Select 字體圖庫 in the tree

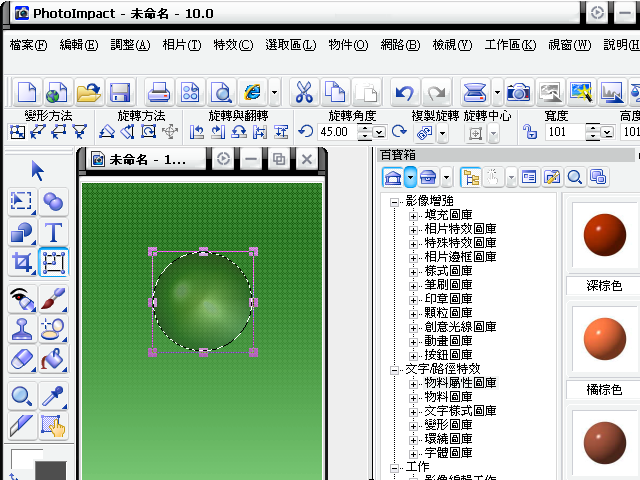[x=448, y=453]
